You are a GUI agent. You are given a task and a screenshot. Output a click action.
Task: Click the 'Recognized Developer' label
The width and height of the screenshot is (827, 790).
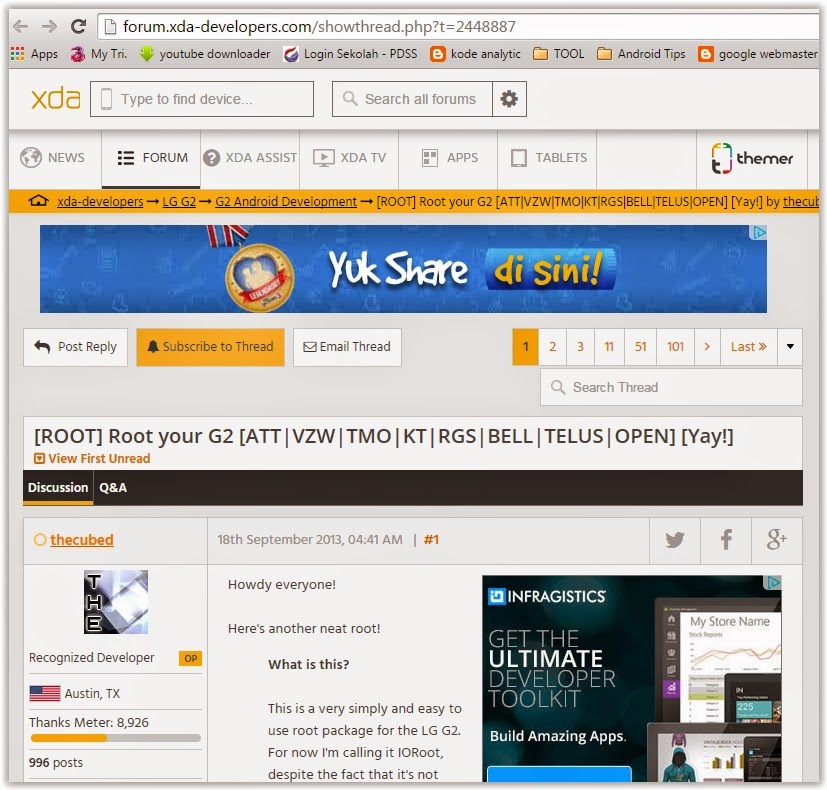point(92,658)
